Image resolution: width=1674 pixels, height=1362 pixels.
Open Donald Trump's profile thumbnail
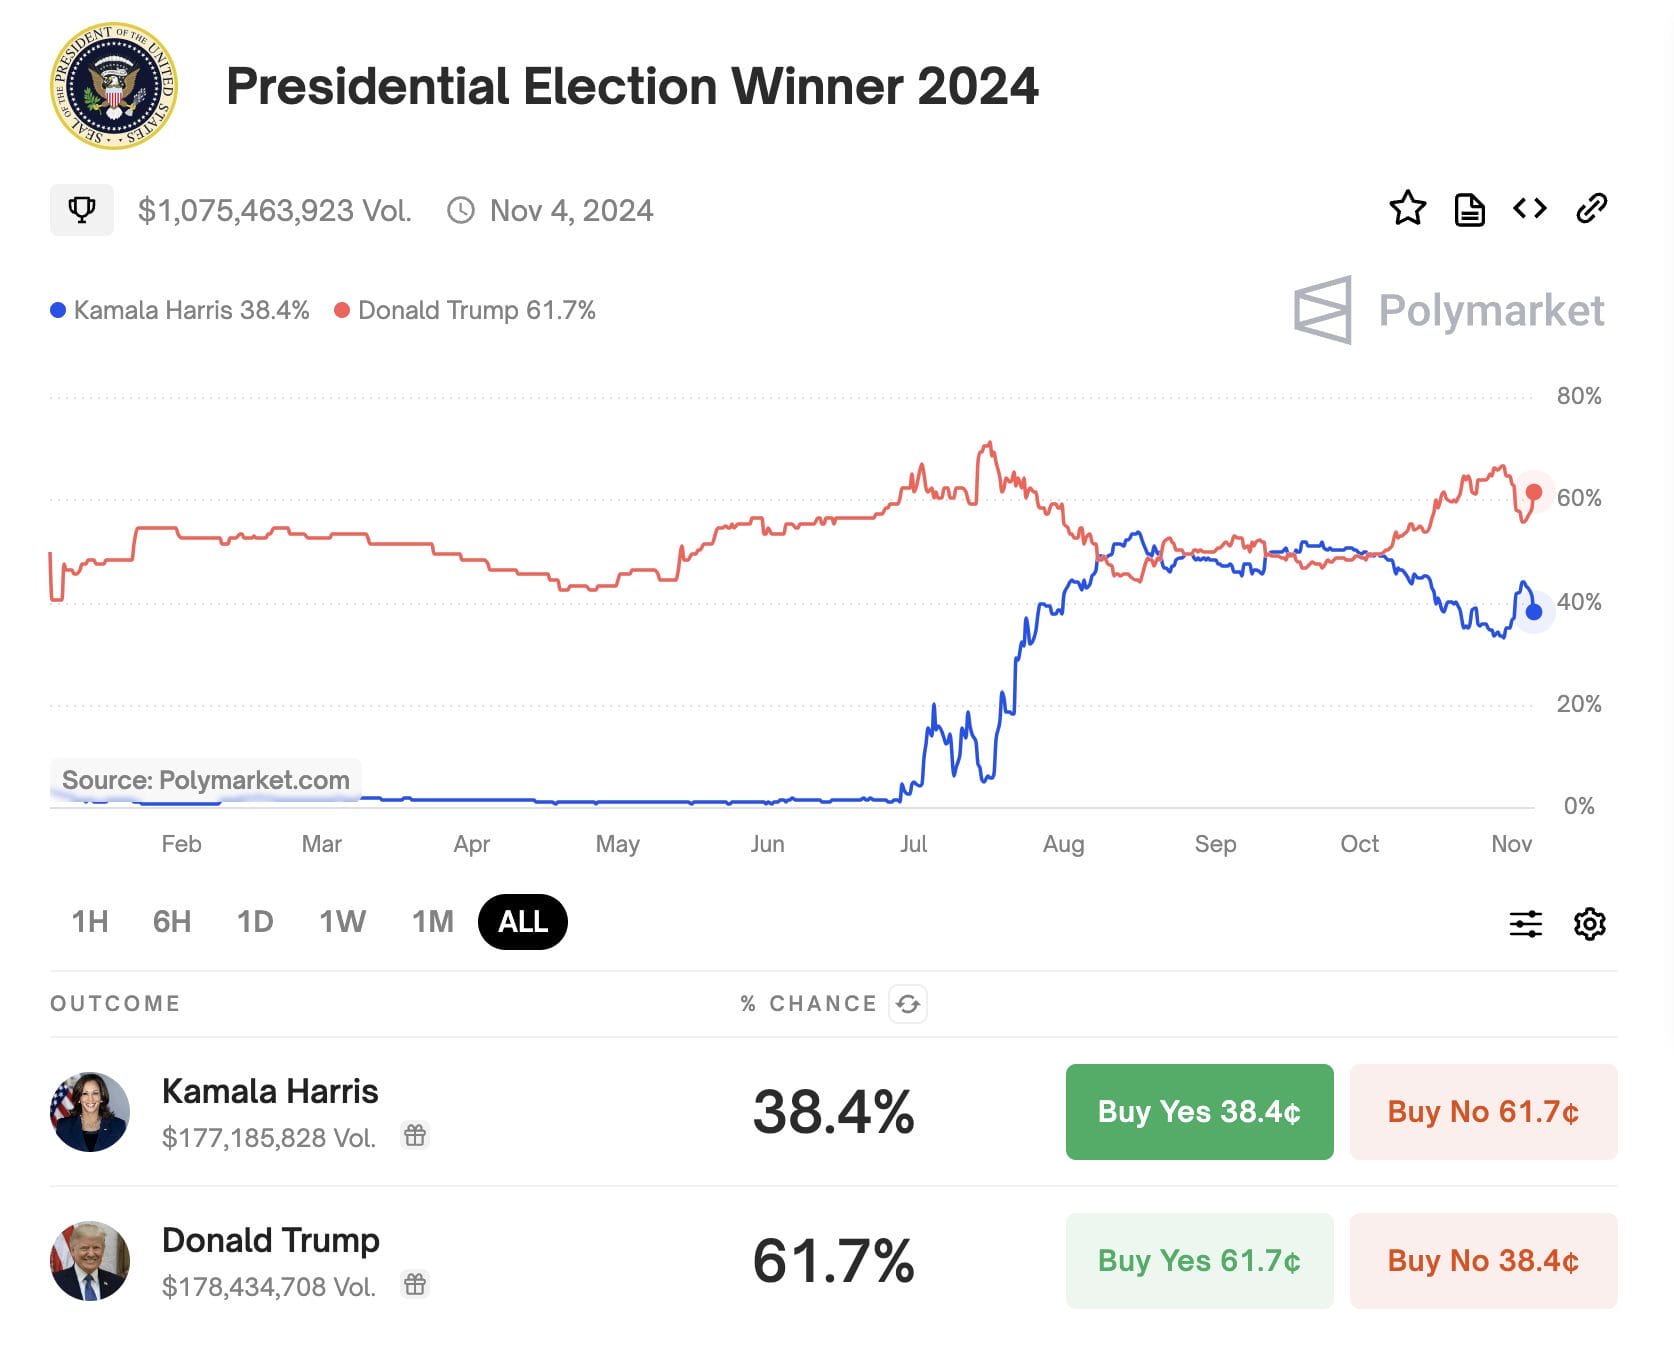89,1261
